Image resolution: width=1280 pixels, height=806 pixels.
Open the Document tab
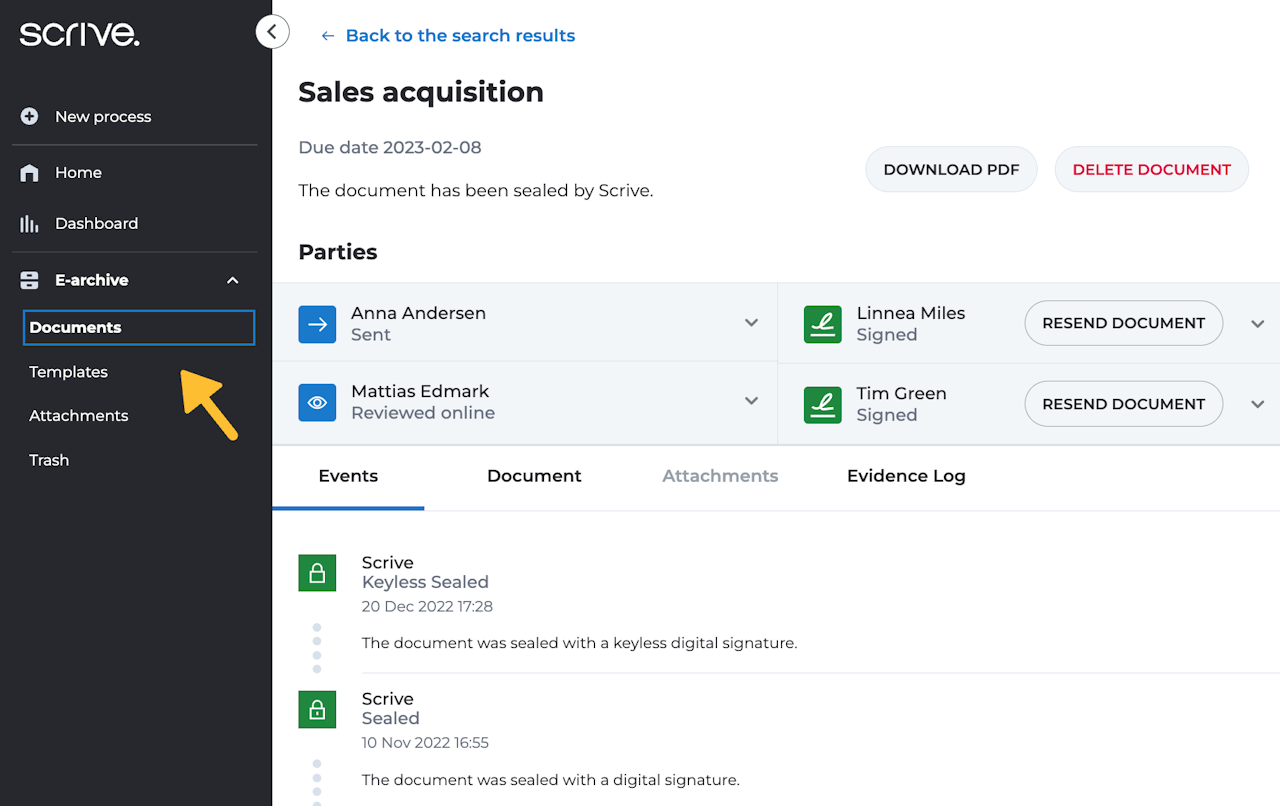click(534, 476)
